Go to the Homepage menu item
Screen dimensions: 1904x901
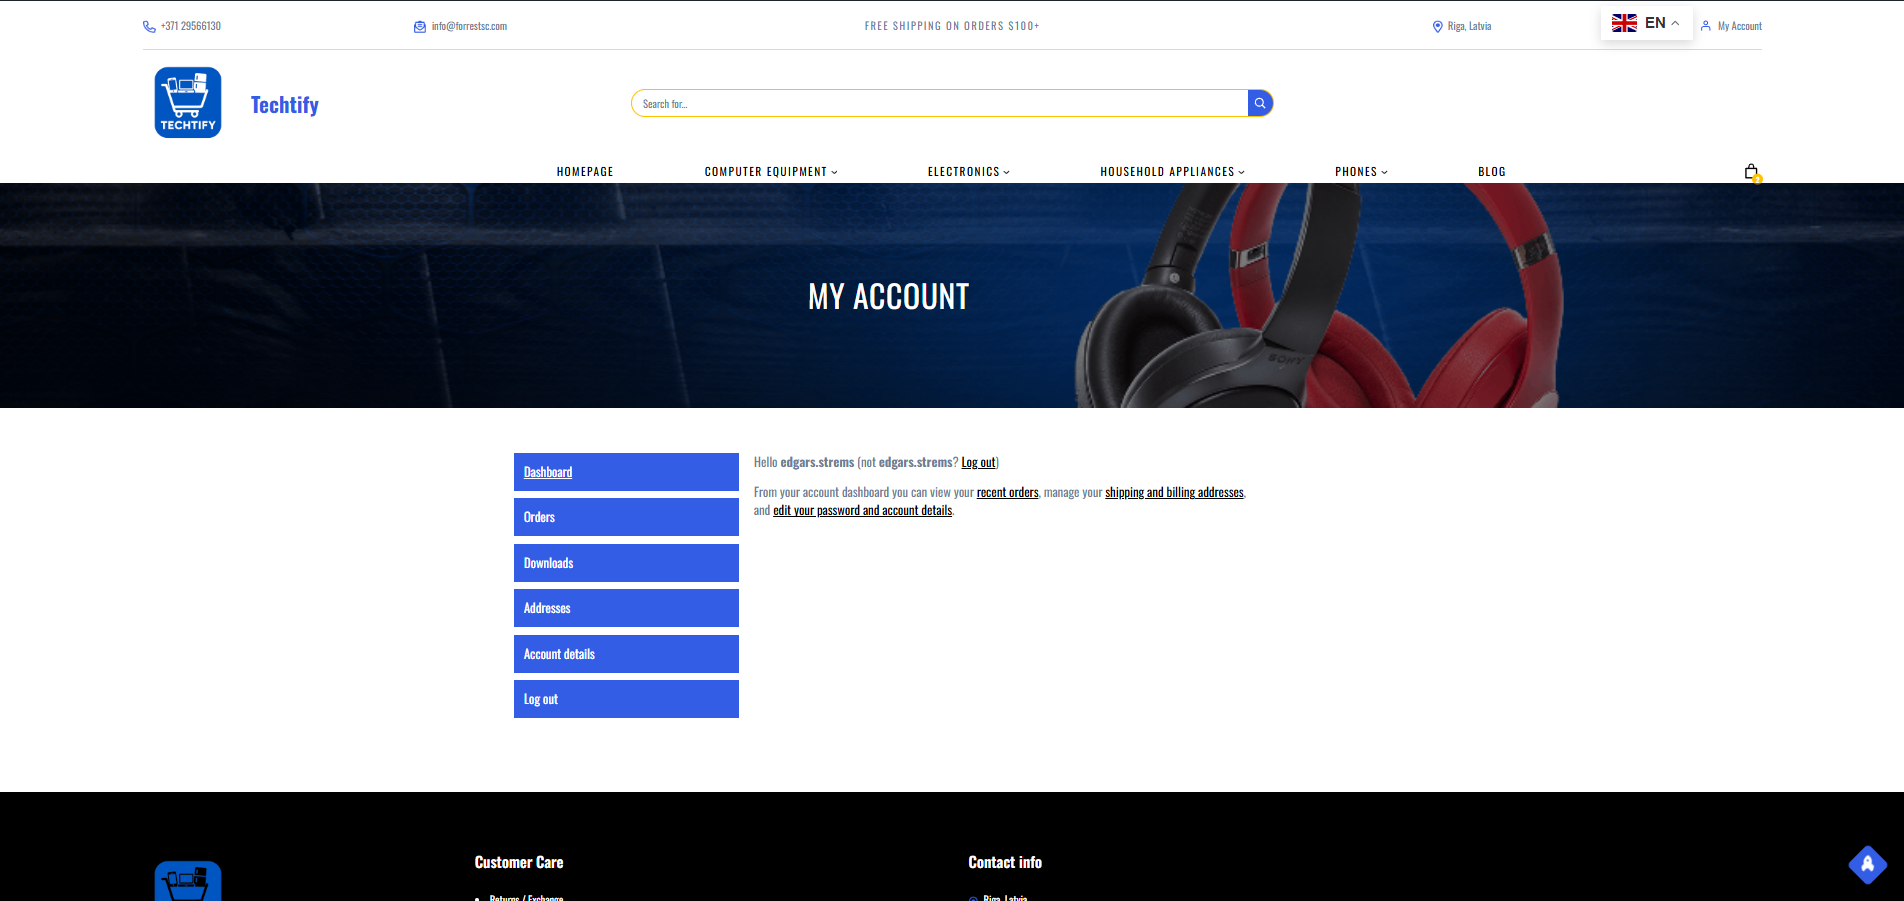tap(585, 172)
